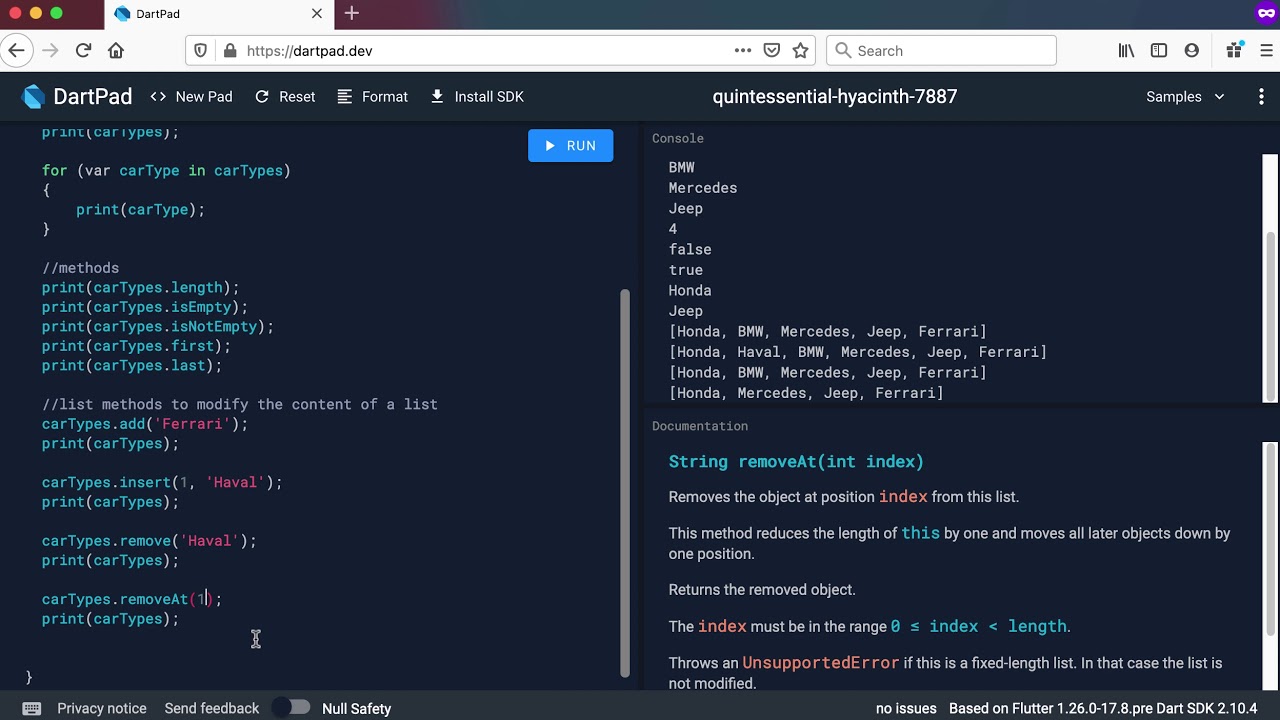Open the browser home page icon
The image size is (1280, 720).
coord(116,50)
